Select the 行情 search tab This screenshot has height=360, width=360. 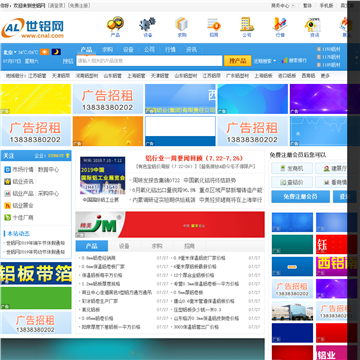[170, 50]
